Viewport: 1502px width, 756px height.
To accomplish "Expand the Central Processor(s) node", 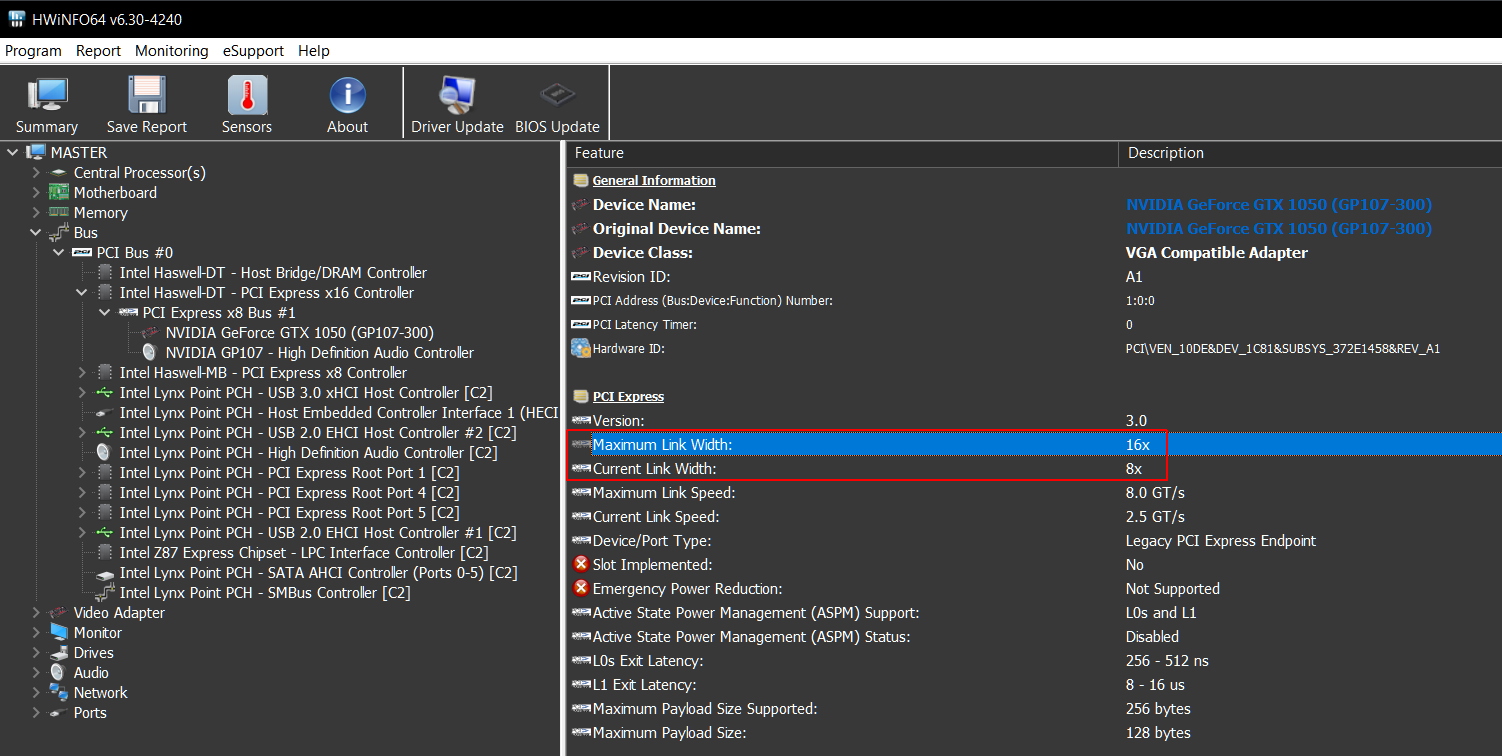I will (36, 172).
